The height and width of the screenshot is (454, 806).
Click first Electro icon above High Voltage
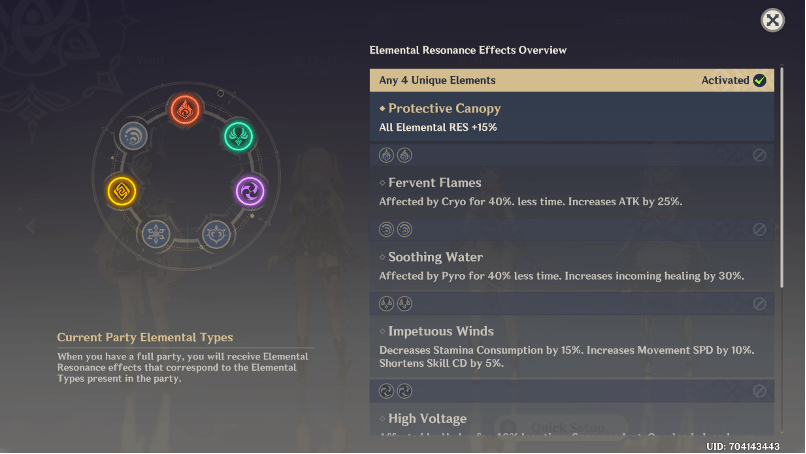click(x=386, y=391)
